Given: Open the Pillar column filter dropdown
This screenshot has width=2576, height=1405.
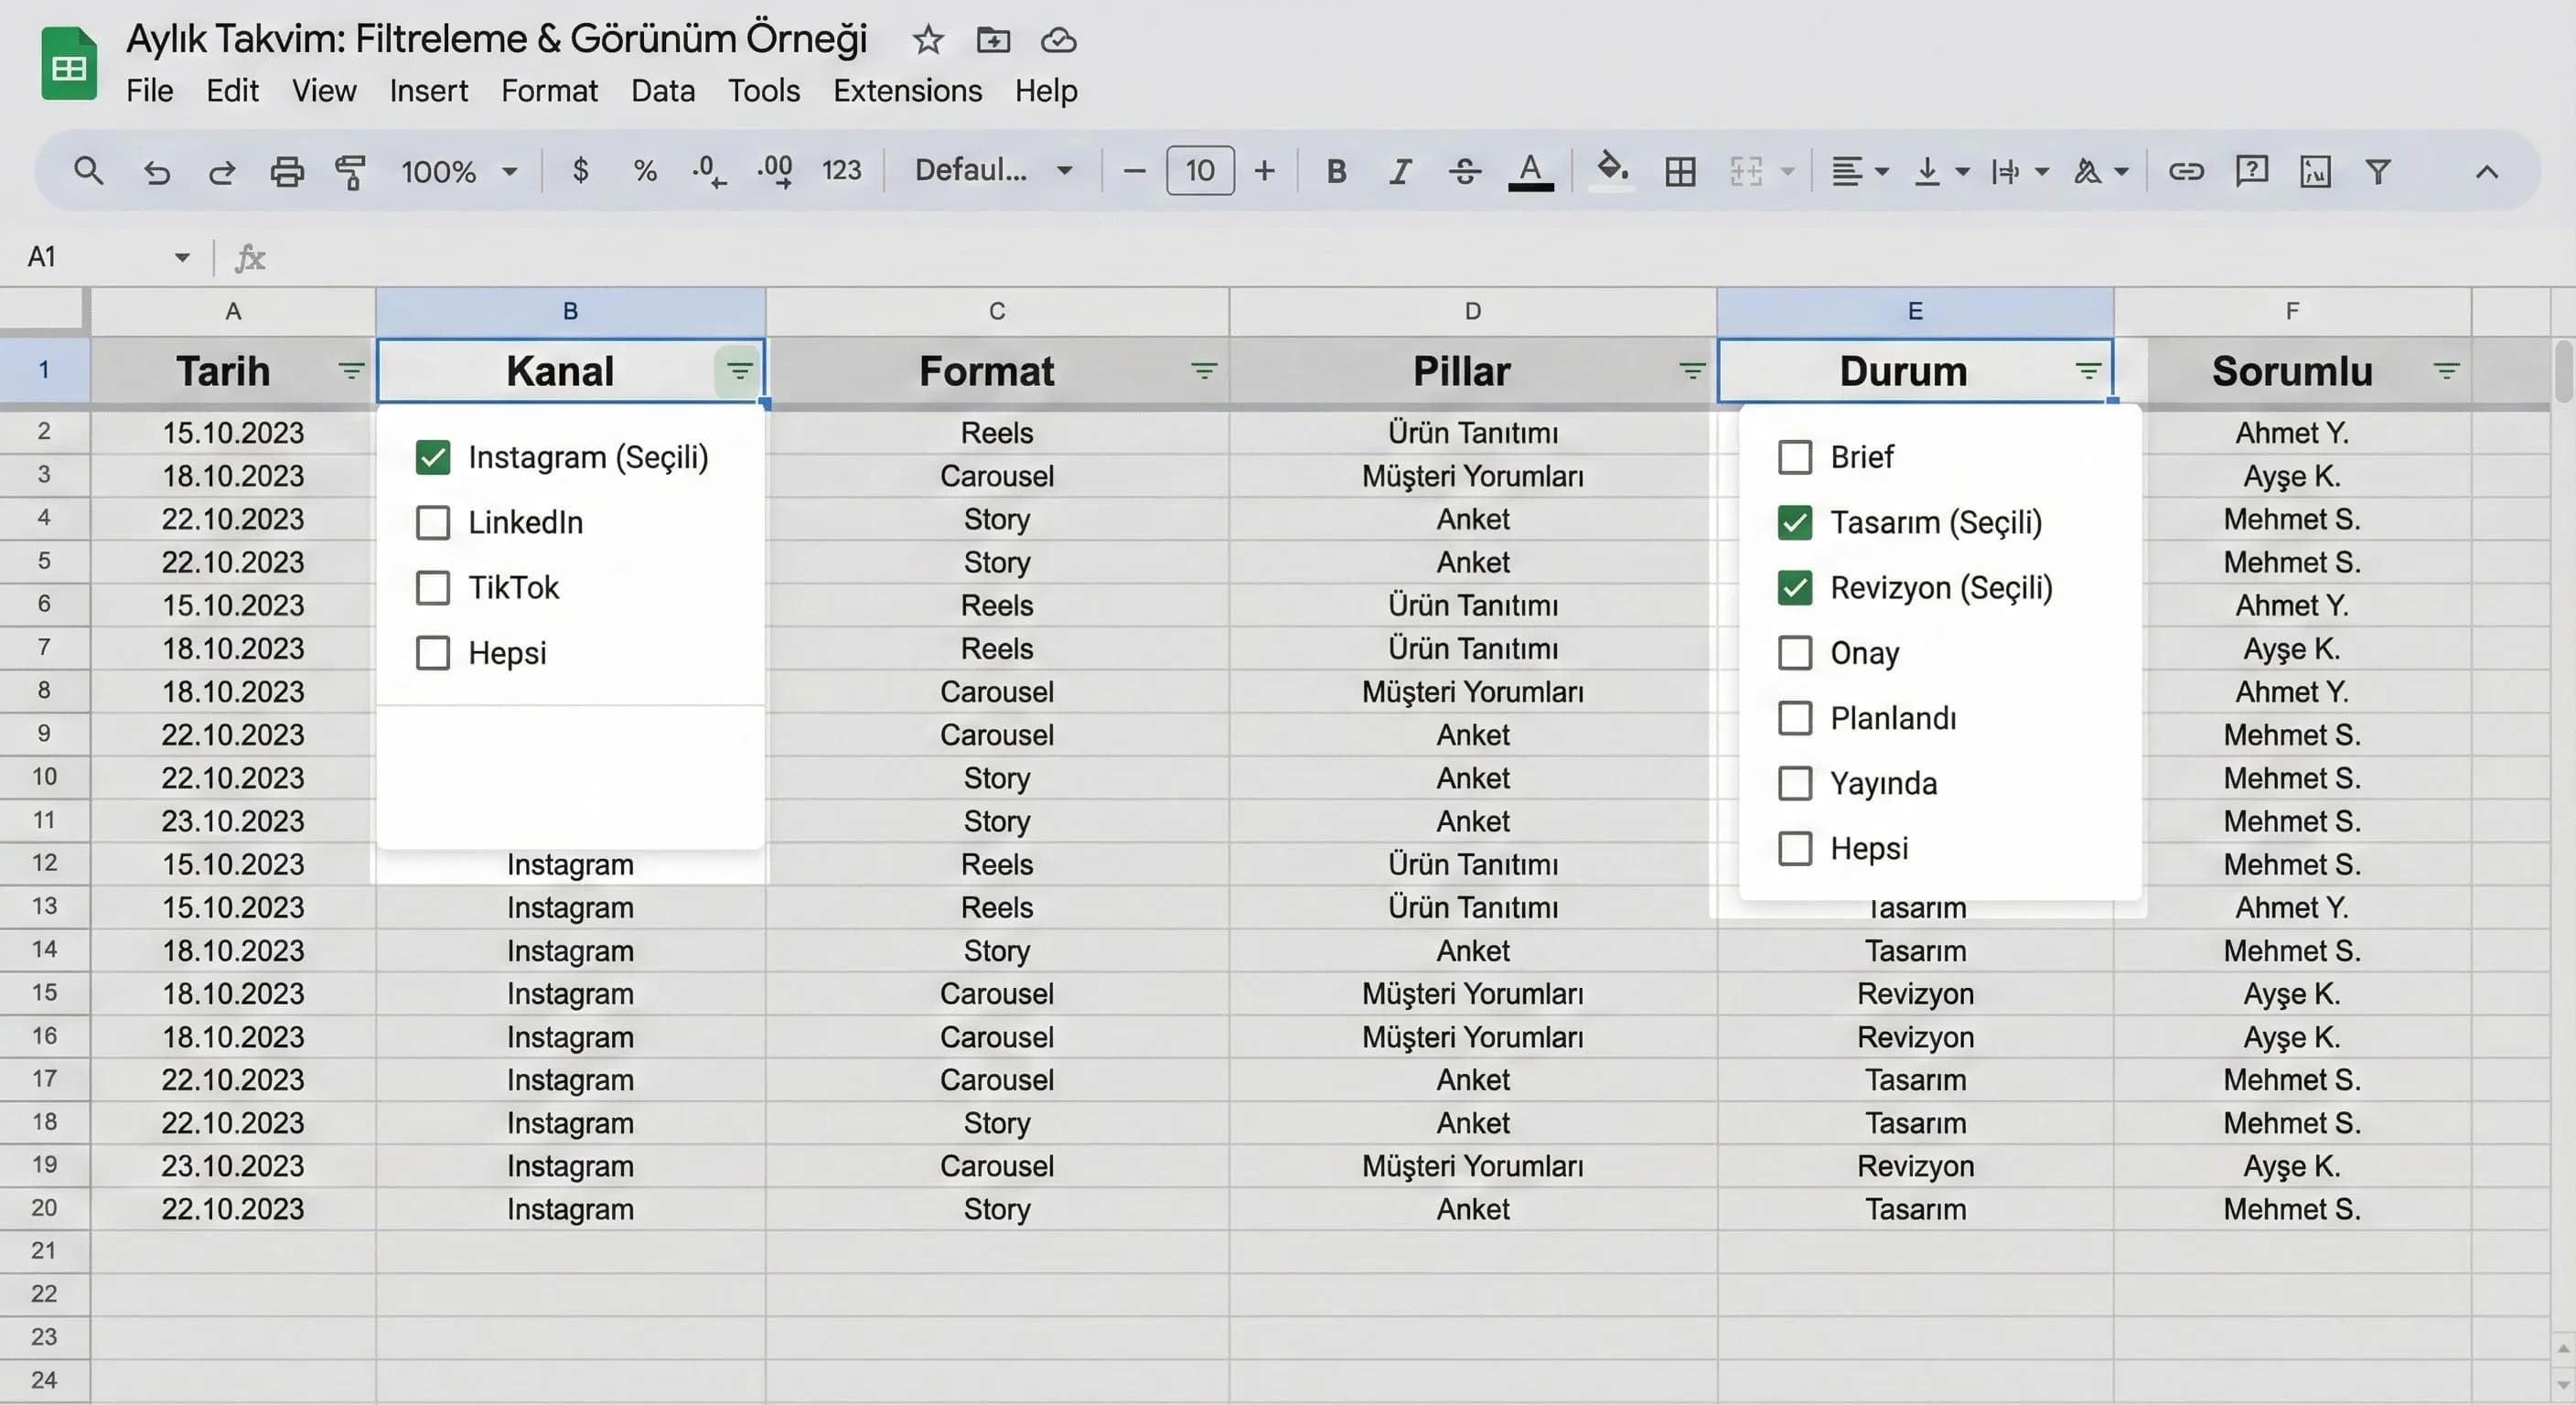Looking at the screenshot, I should [x=1691, y=371].
